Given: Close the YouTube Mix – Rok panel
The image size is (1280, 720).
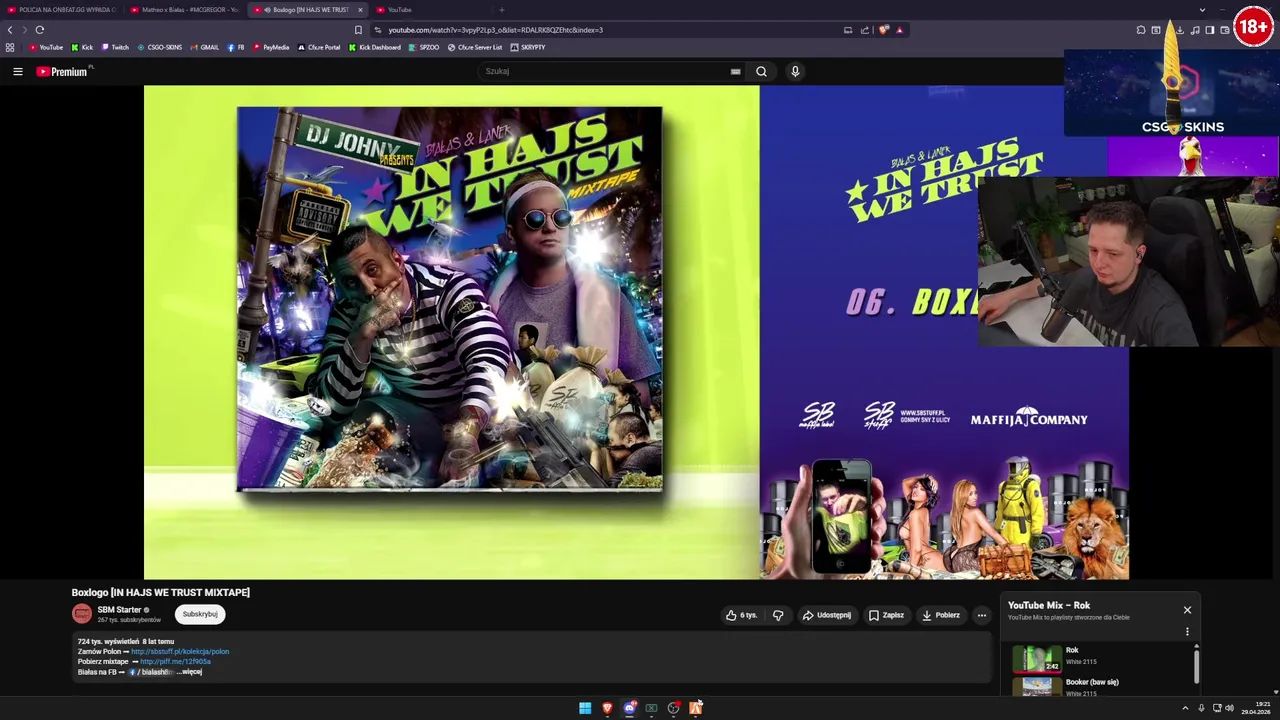Looking at the screenshot, I should (x=1187, y=610).
